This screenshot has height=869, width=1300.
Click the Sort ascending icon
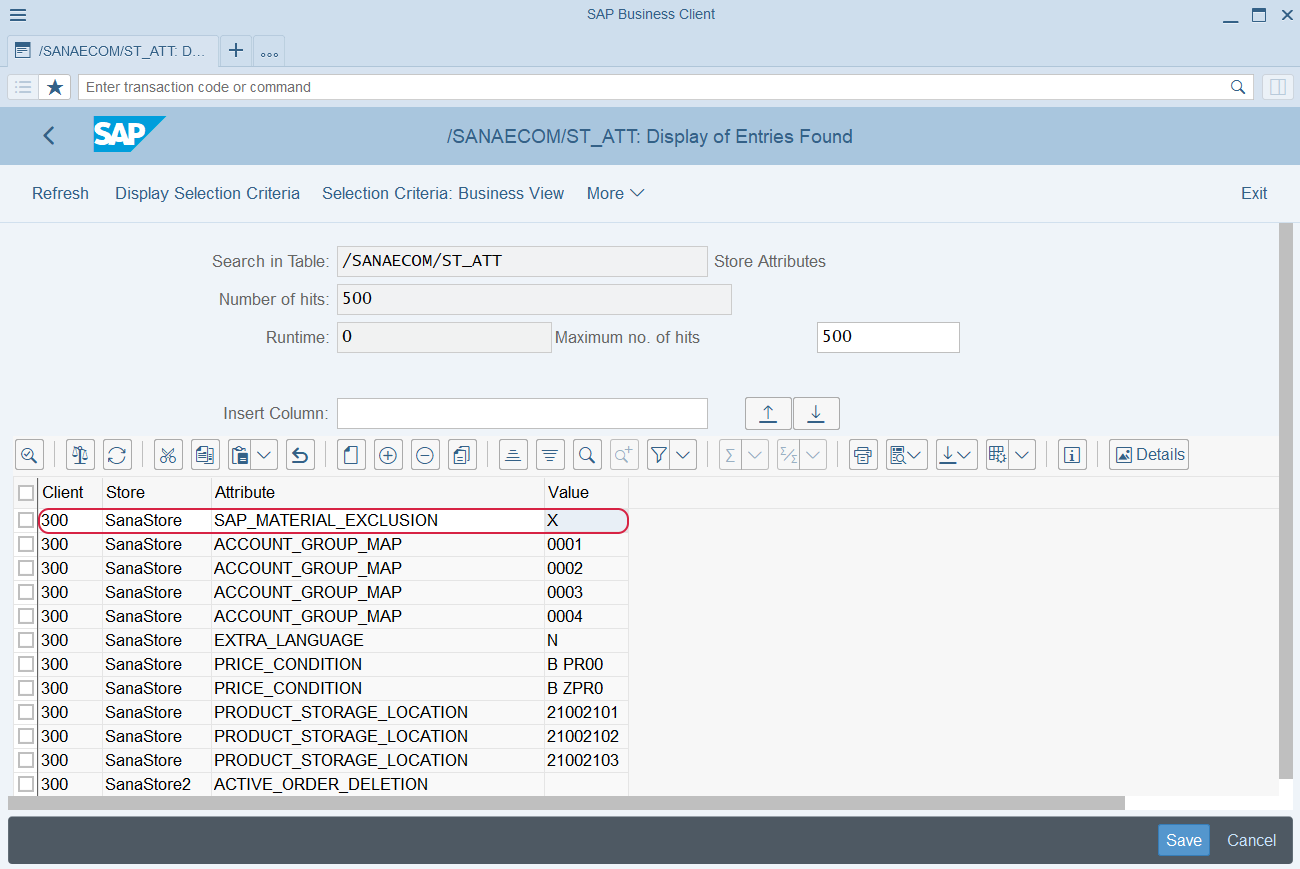tap(513, 455)
